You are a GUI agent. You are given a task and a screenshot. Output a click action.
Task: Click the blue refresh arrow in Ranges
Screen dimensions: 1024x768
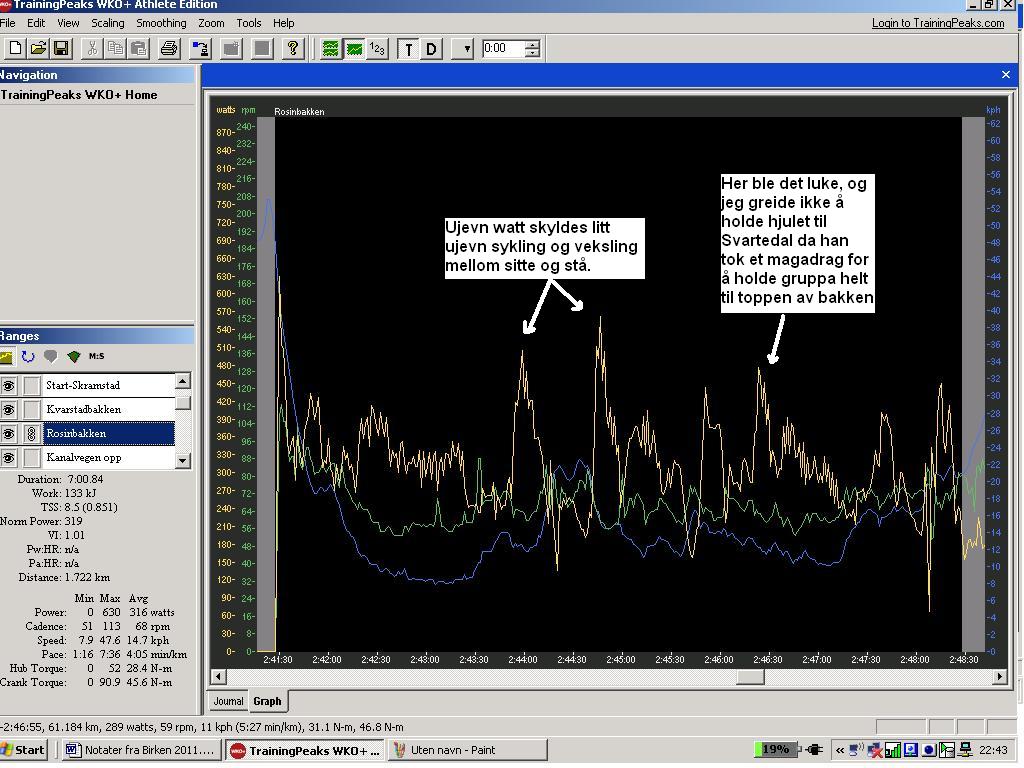(x=28, y=357)
